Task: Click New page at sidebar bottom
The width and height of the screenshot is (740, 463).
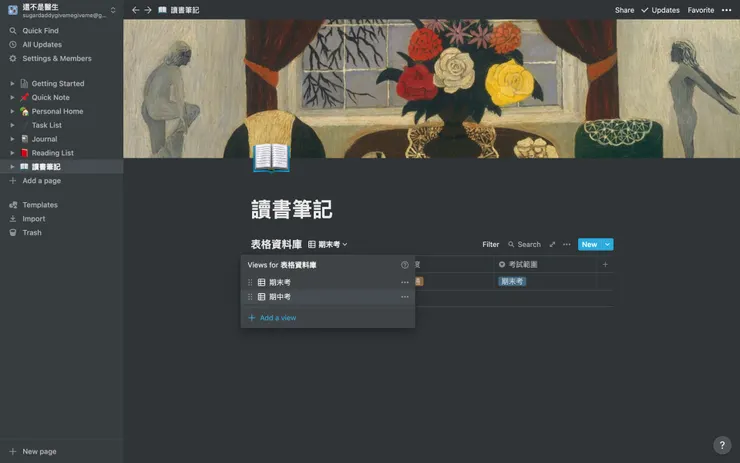Action: point(39,452)
